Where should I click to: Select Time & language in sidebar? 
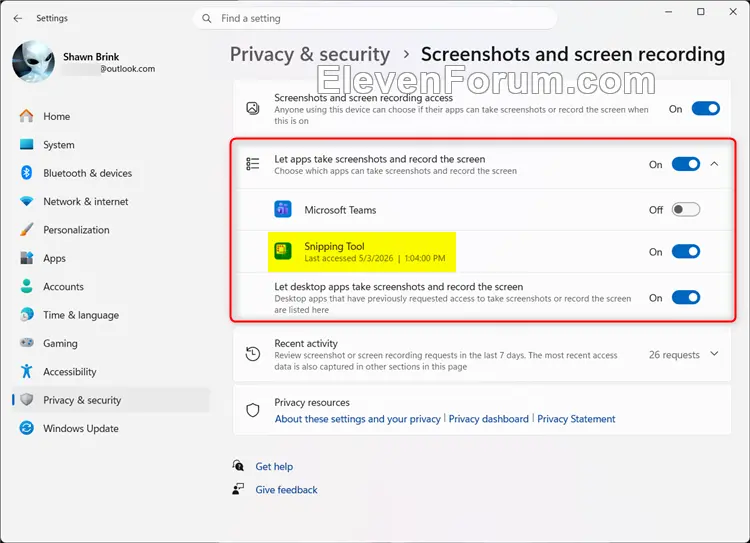pyautogui.click(x=111, y=315)
